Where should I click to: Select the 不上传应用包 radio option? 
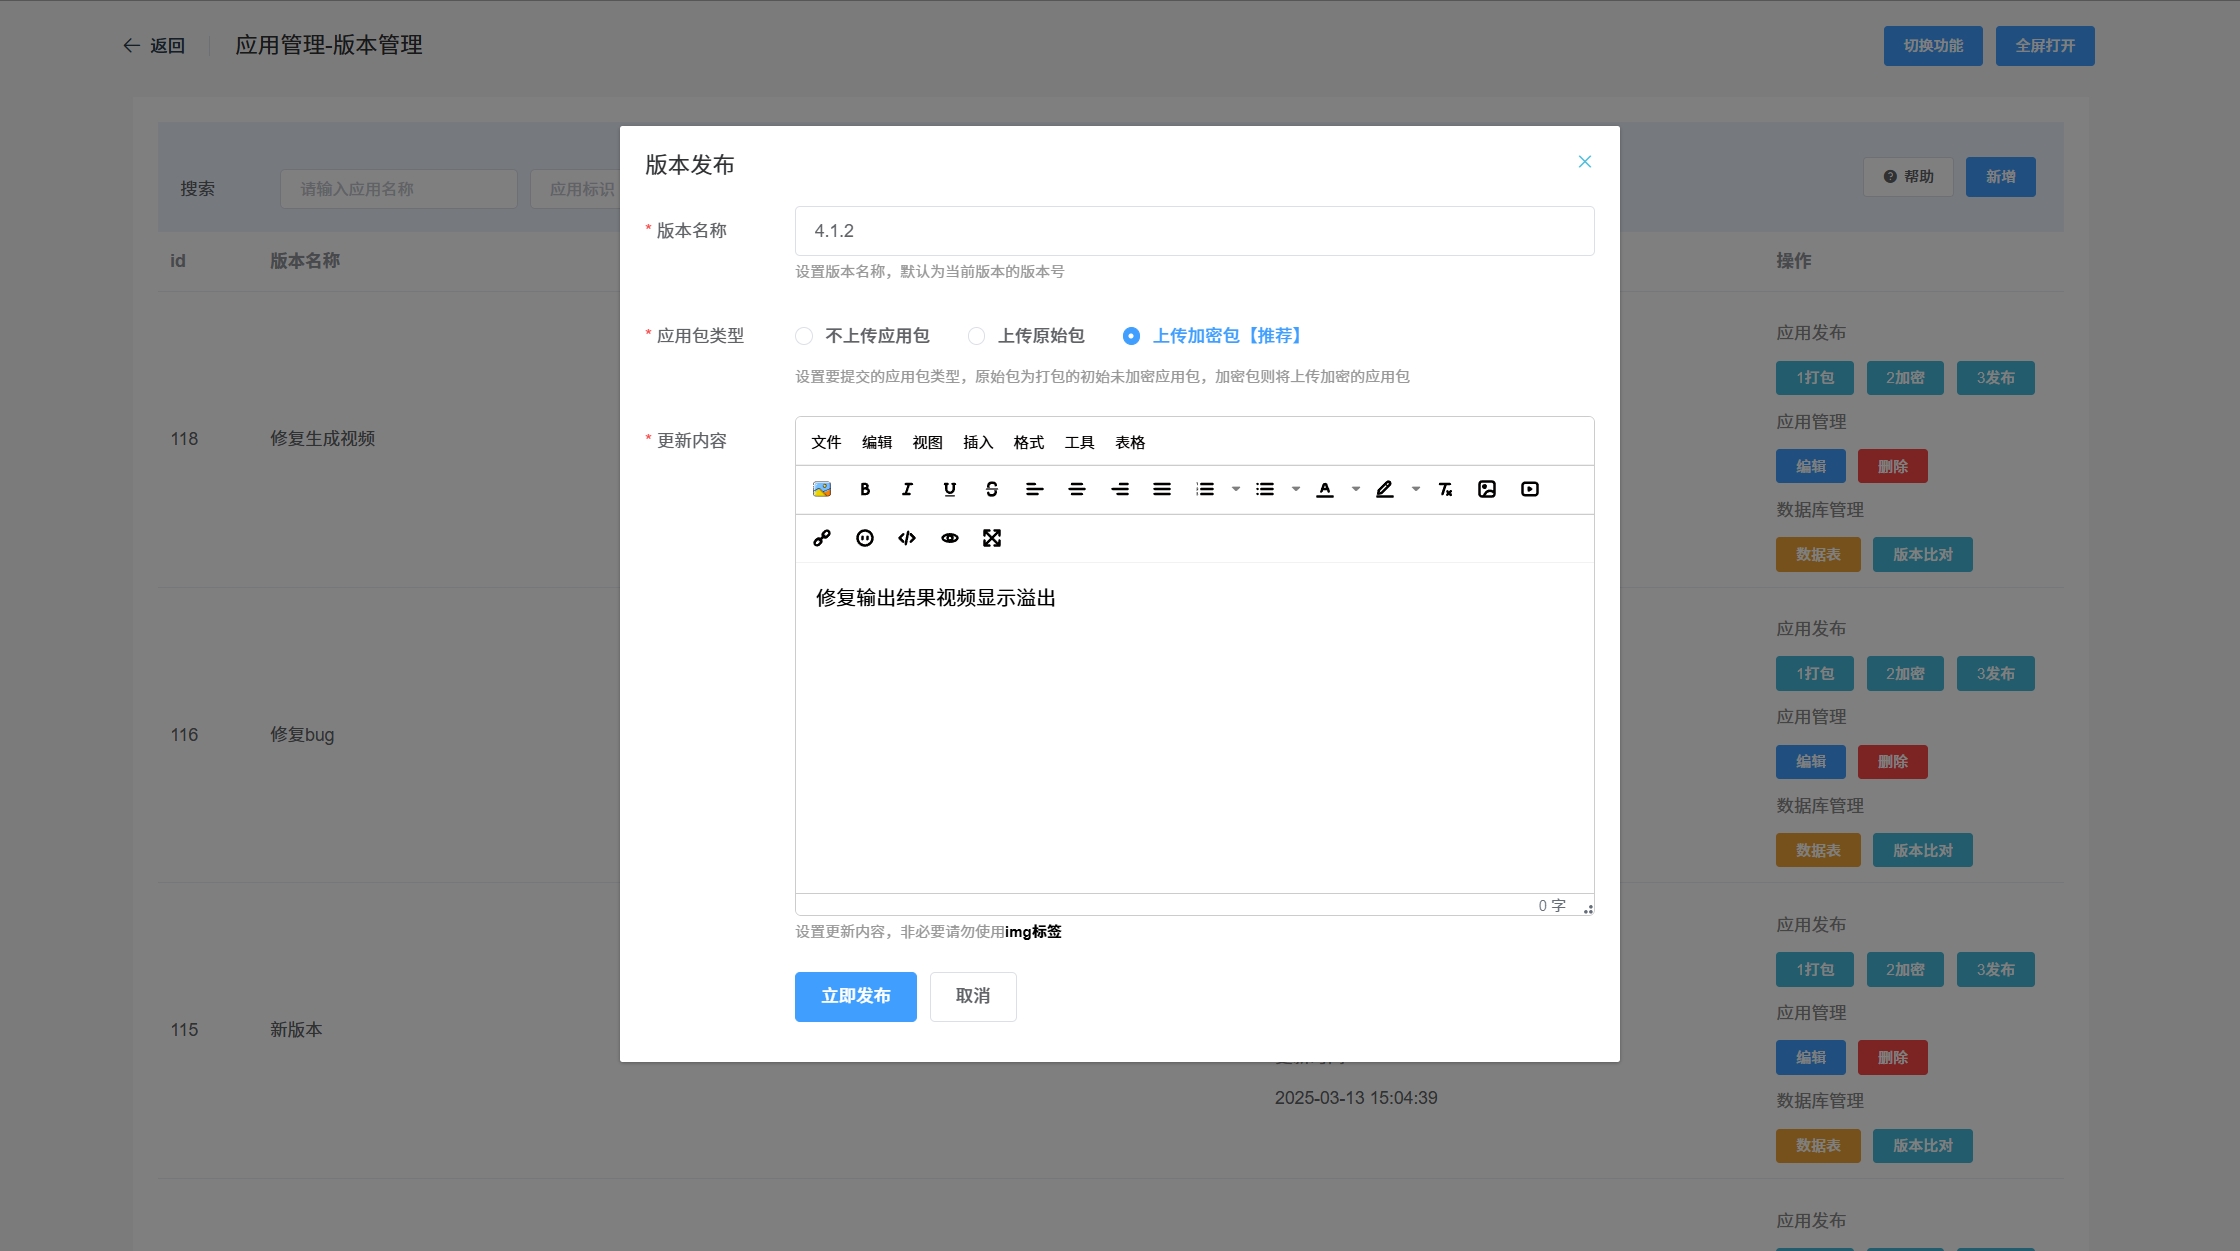coord(804,336)
